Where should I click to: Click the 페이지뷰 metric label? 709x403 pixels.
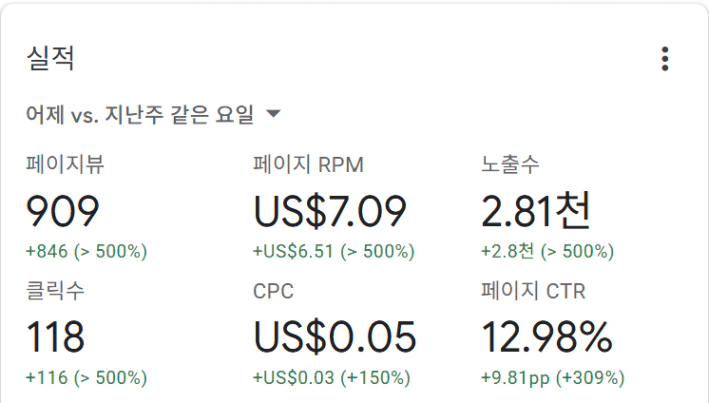coord(65,164)
